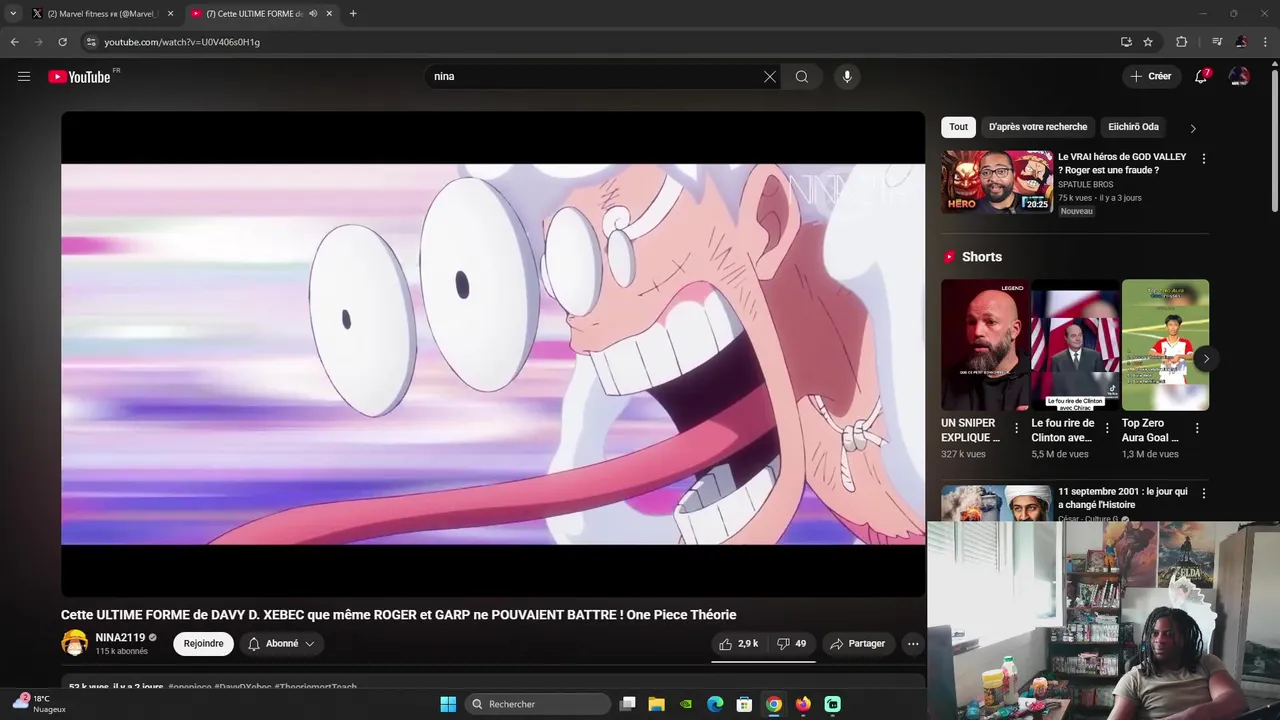Open the browser extensions puzzle icon

click(1181, 42)
